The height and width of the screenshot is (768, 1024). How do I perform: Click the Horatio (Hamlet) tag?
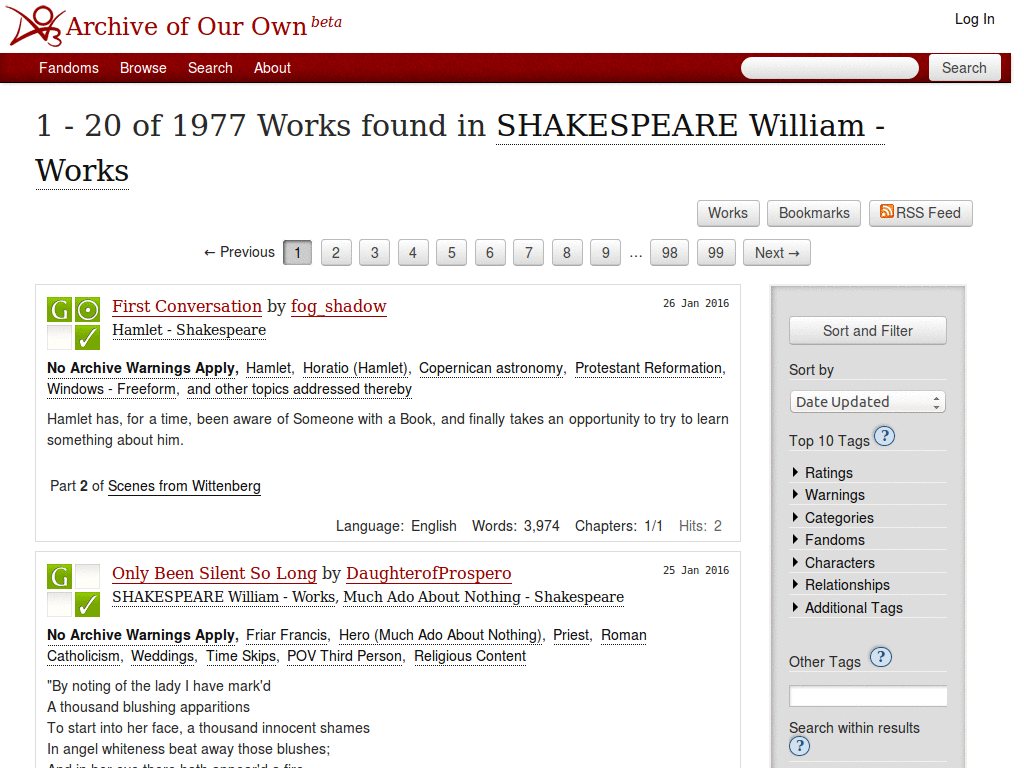tap(355, 368)
